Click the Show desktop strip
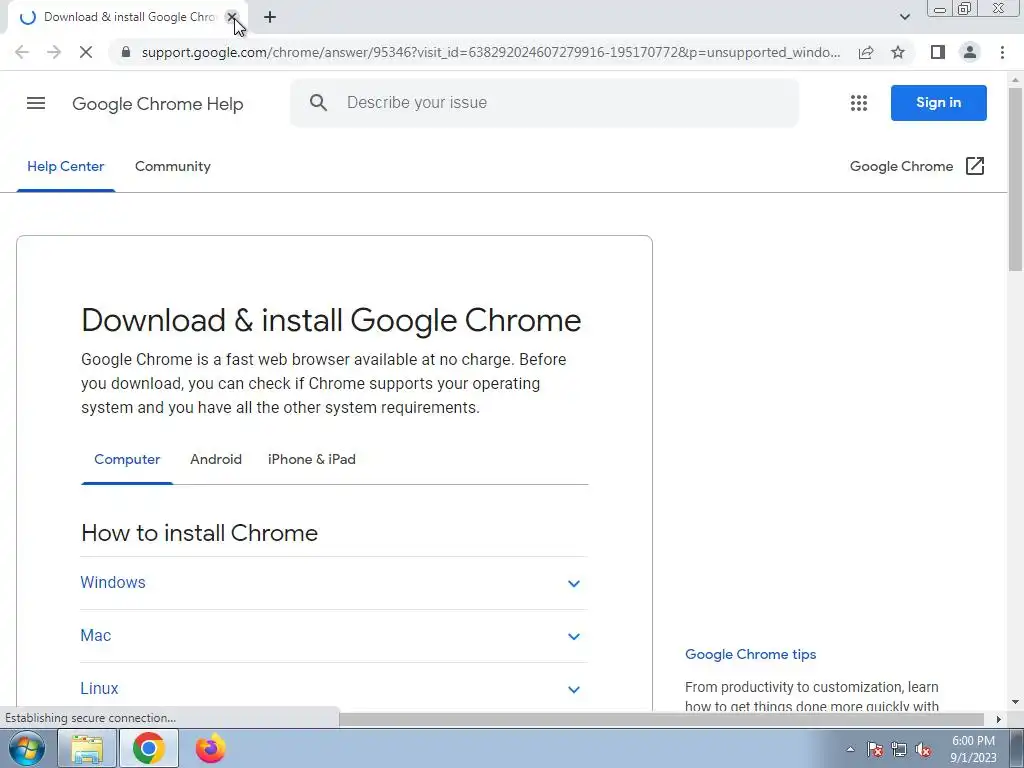Screen dimensions: 1024x768 point(1017,748)
